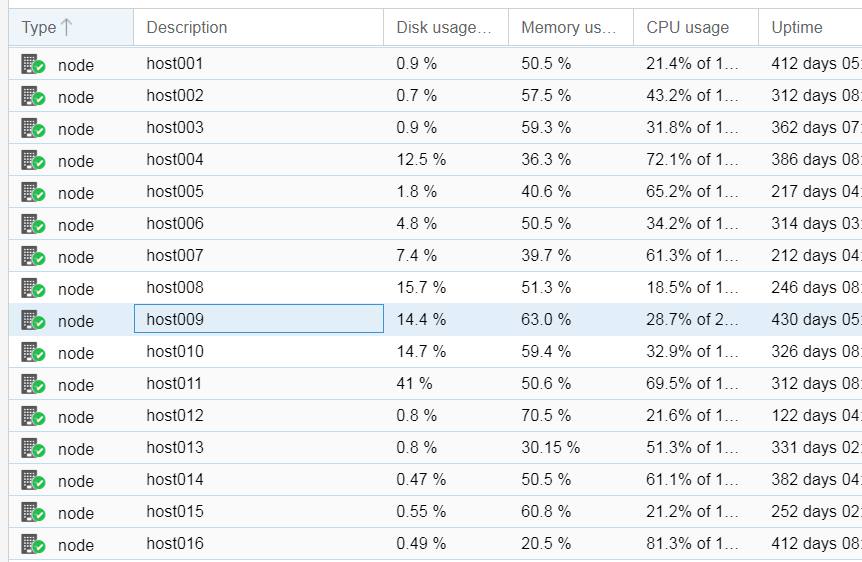This screenshot has width=862, height=562.
Task: Click the 70.5 % memory usage cell
Action: coord(546,416)
